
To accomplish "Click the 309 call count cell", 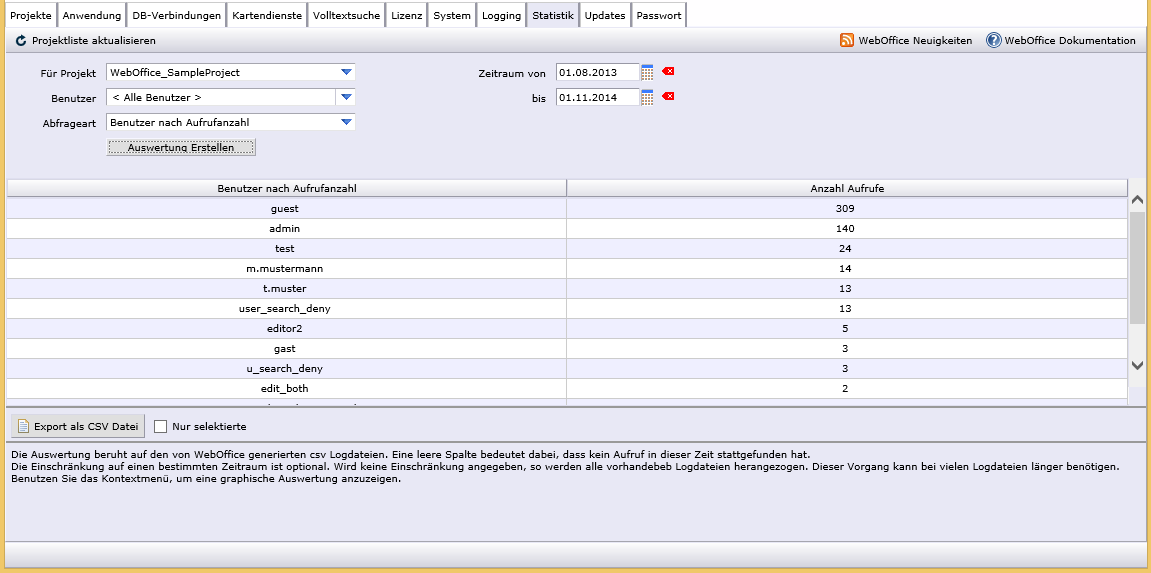I will click(x=846, y=208).
